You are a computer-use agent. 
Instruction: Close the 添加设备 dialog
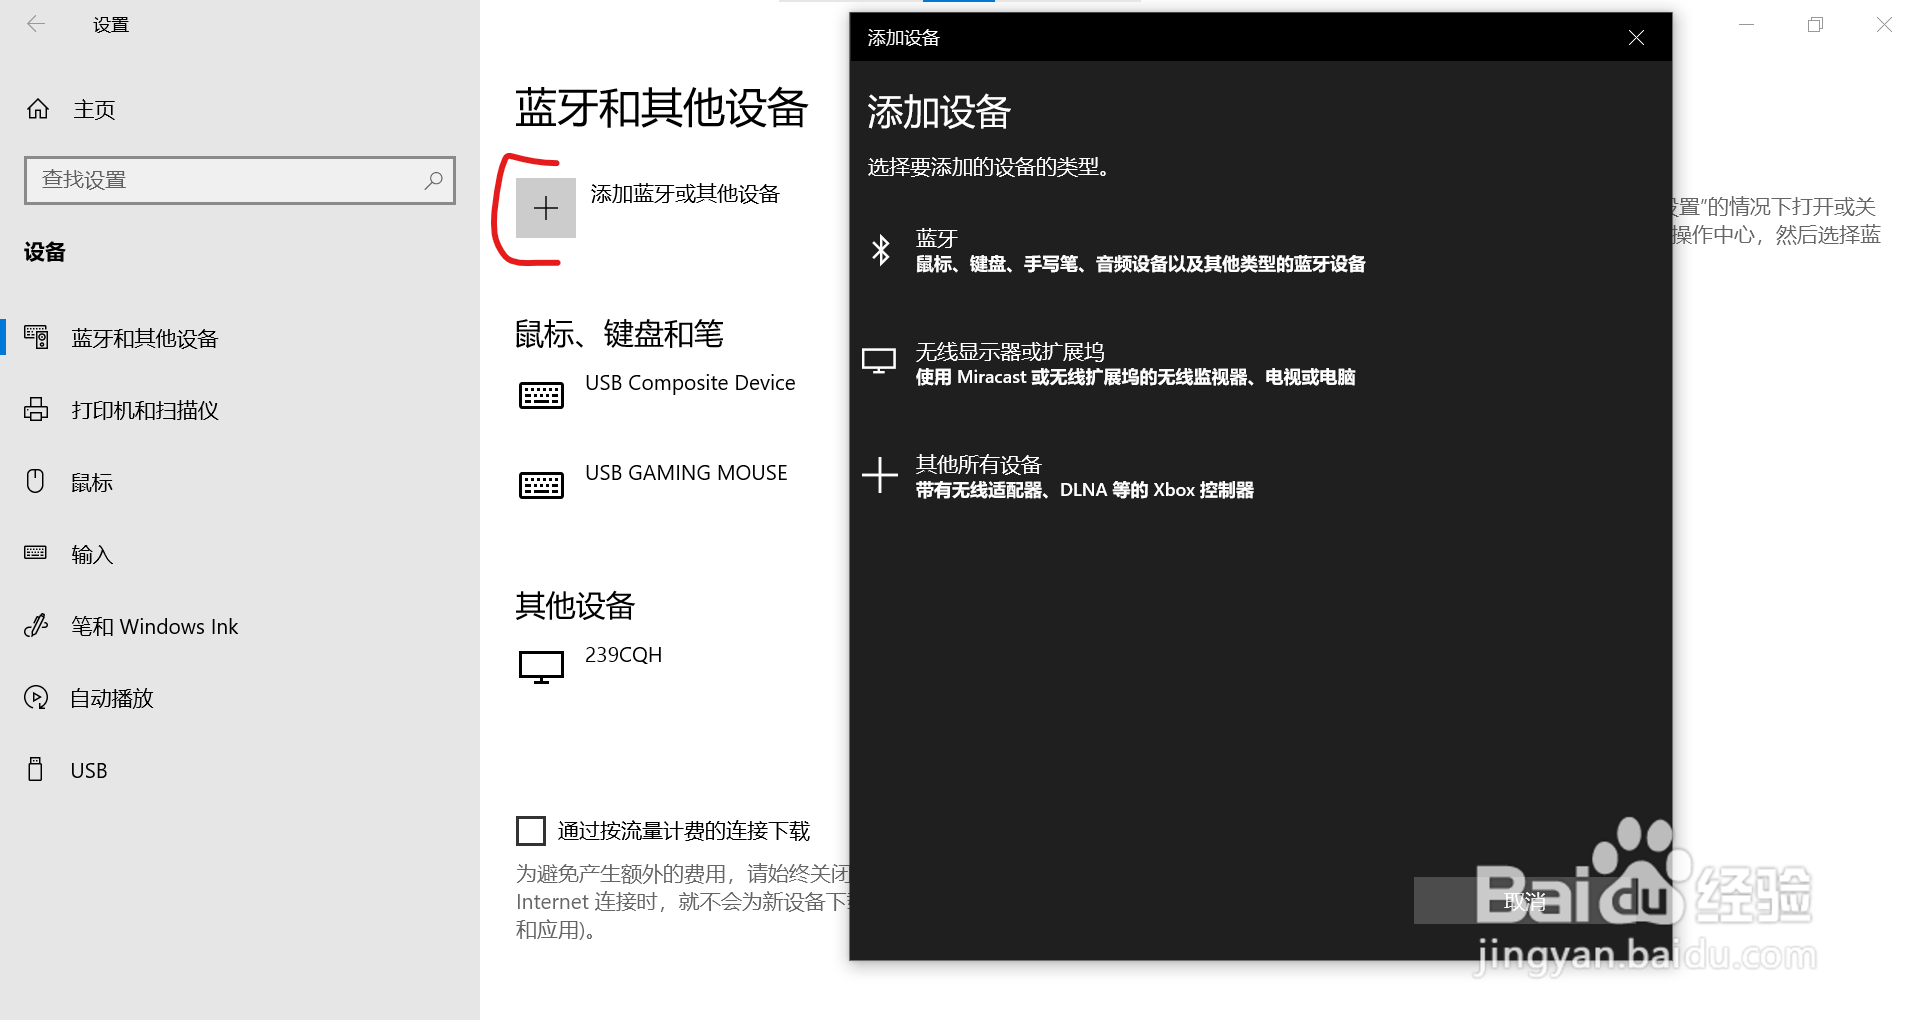point(1636,37)
